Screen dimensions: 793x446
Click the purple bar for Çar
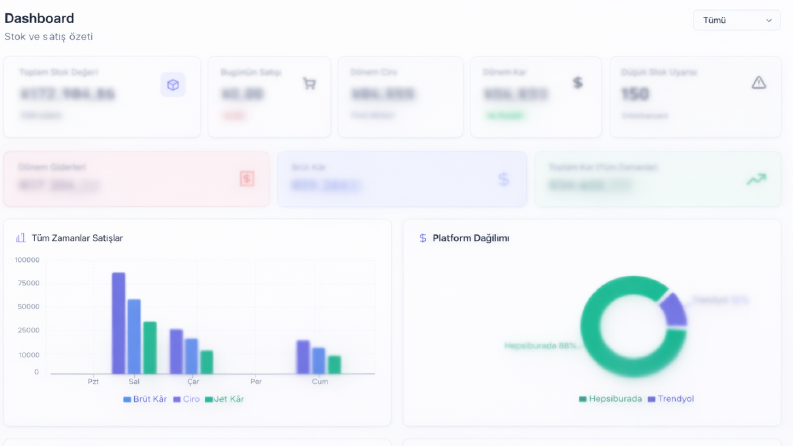pyautogui.click(x=176, y=351)
